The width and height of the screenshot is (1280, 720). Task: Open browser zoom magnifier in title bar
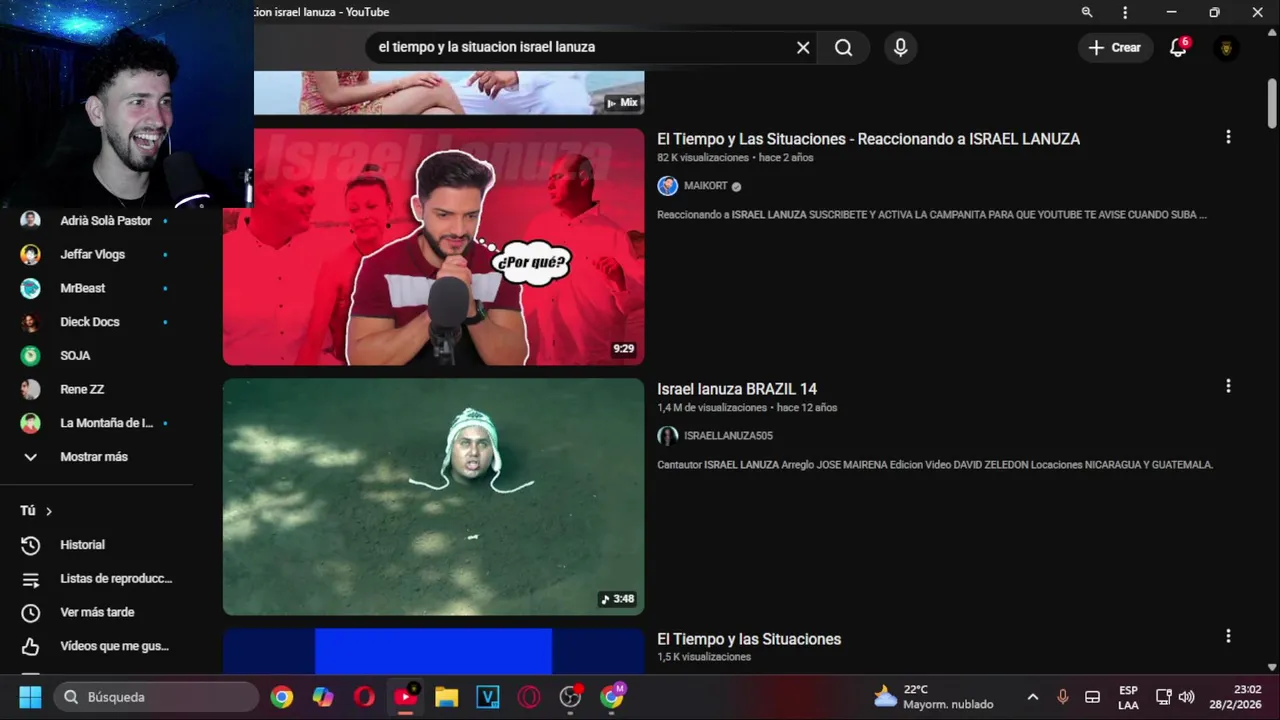pos(1087,12)
